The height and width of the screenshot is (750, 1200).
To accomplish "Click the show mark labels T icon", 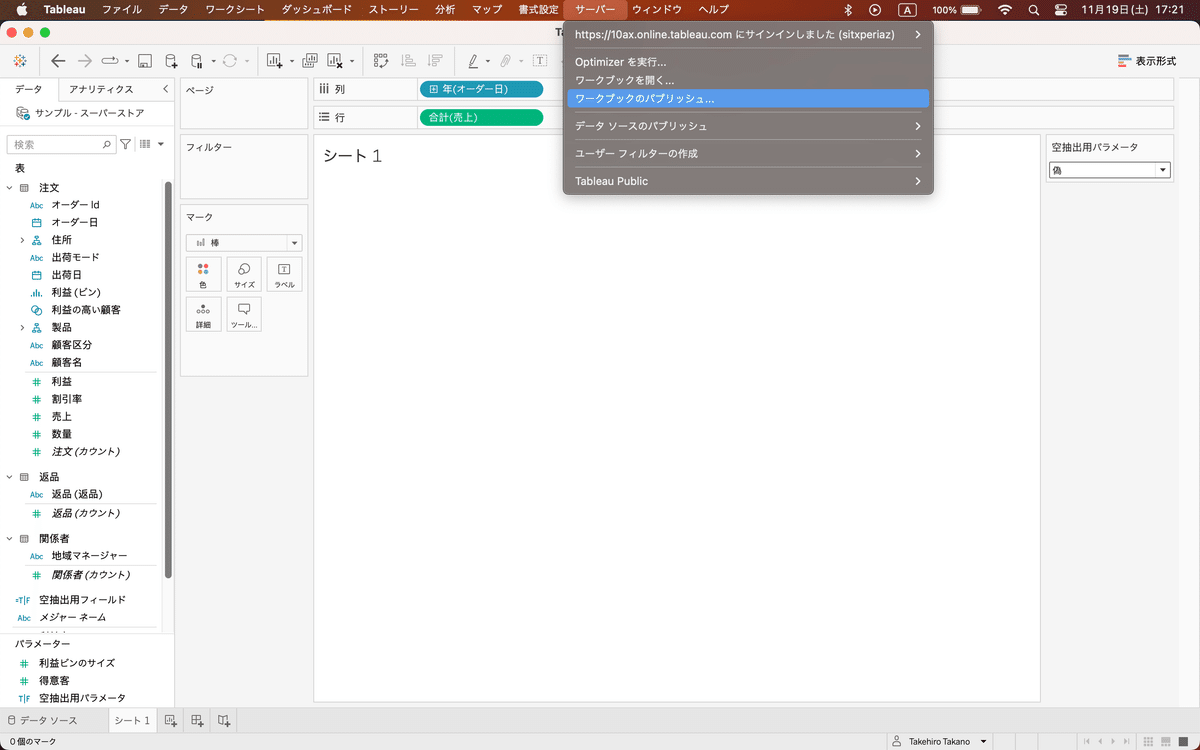I will (x=540, y=60).
